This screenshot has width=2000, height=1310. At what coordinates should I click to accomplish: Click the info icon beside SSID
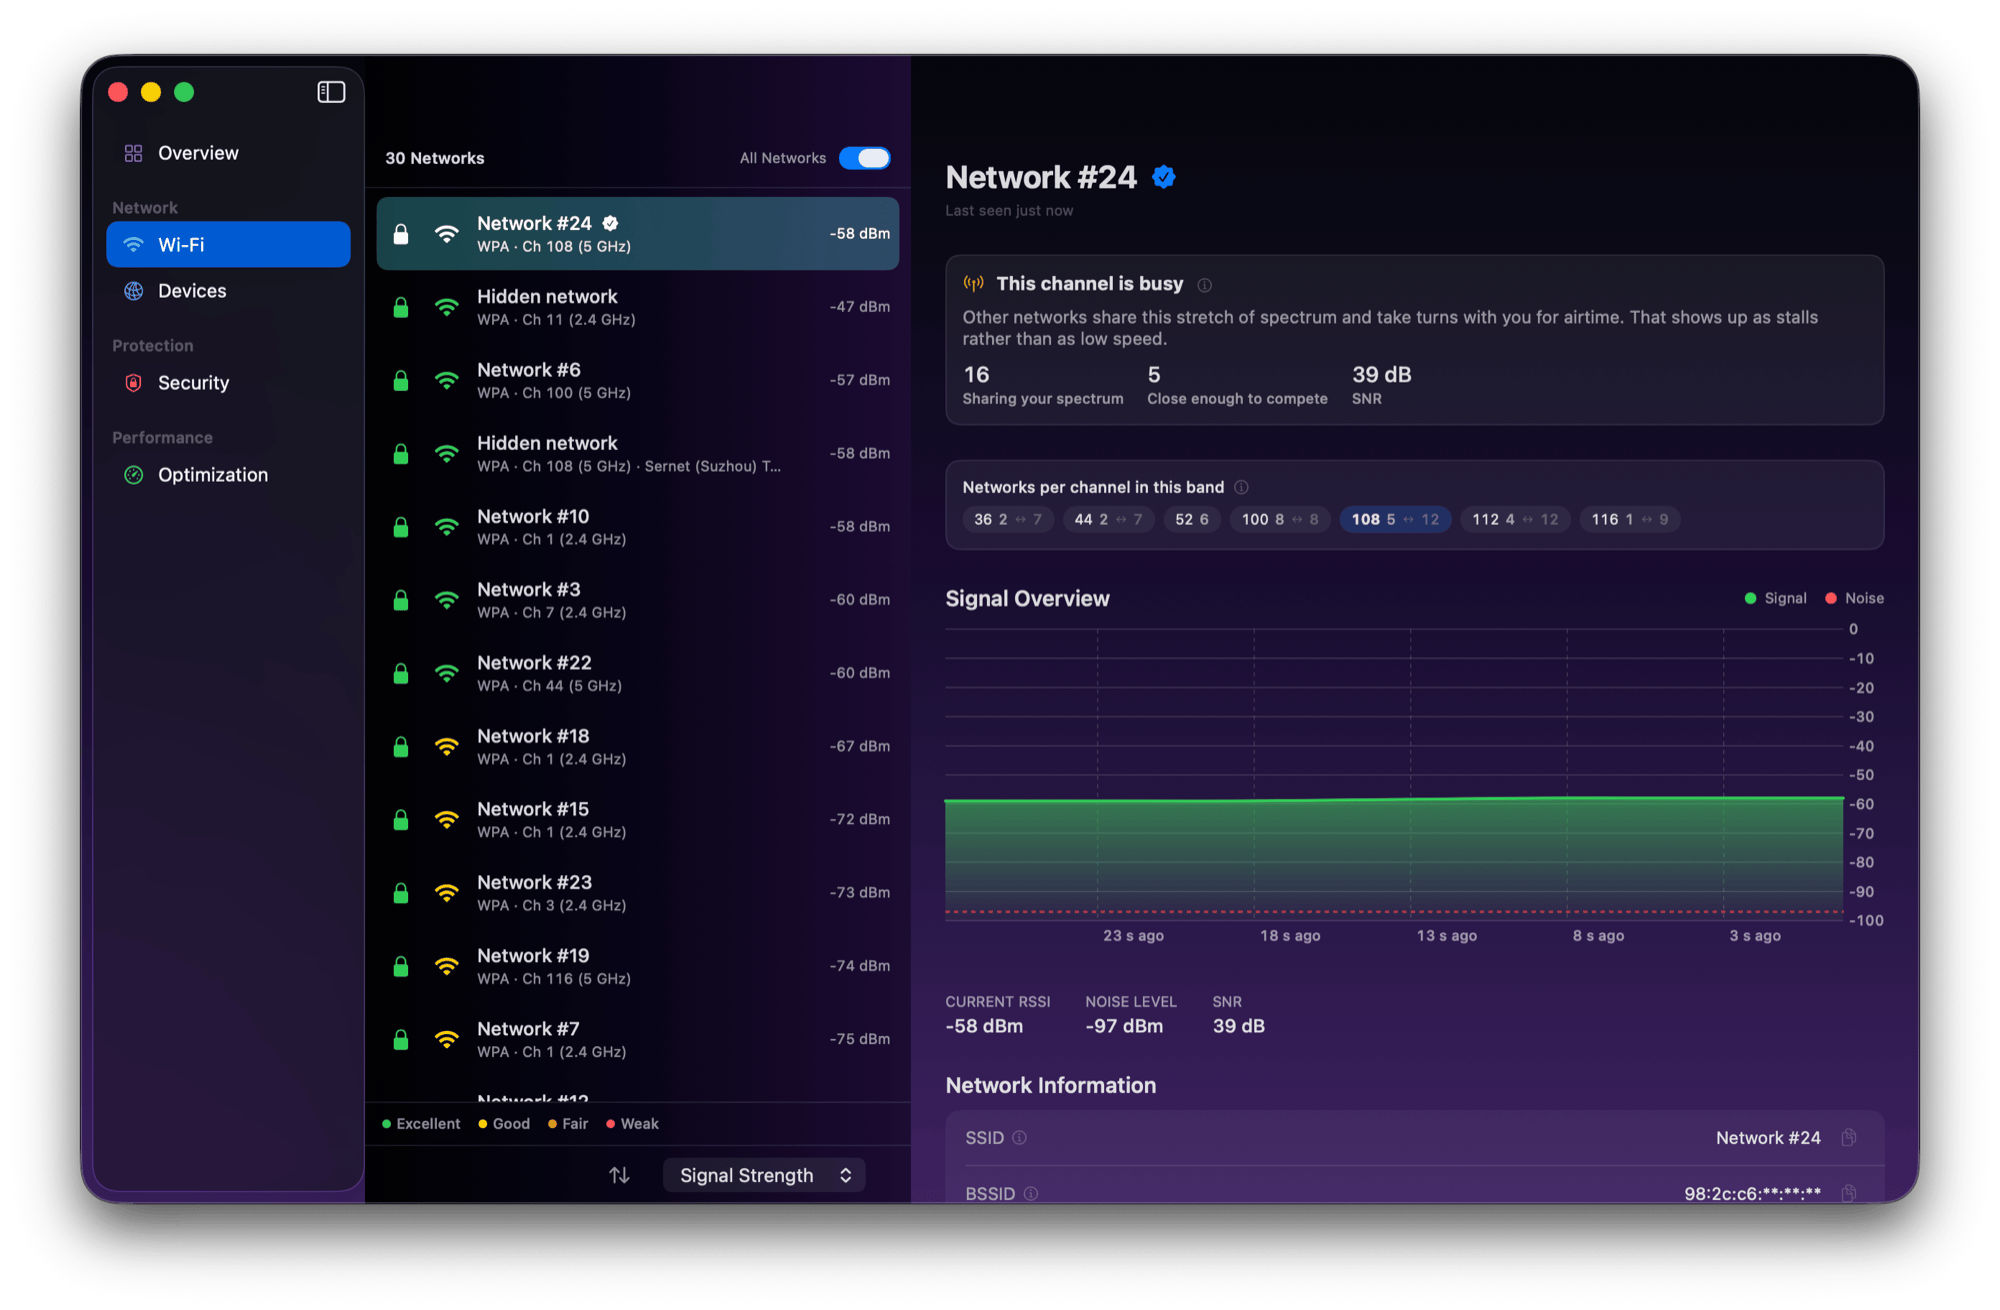[x=1019, y=1138]
